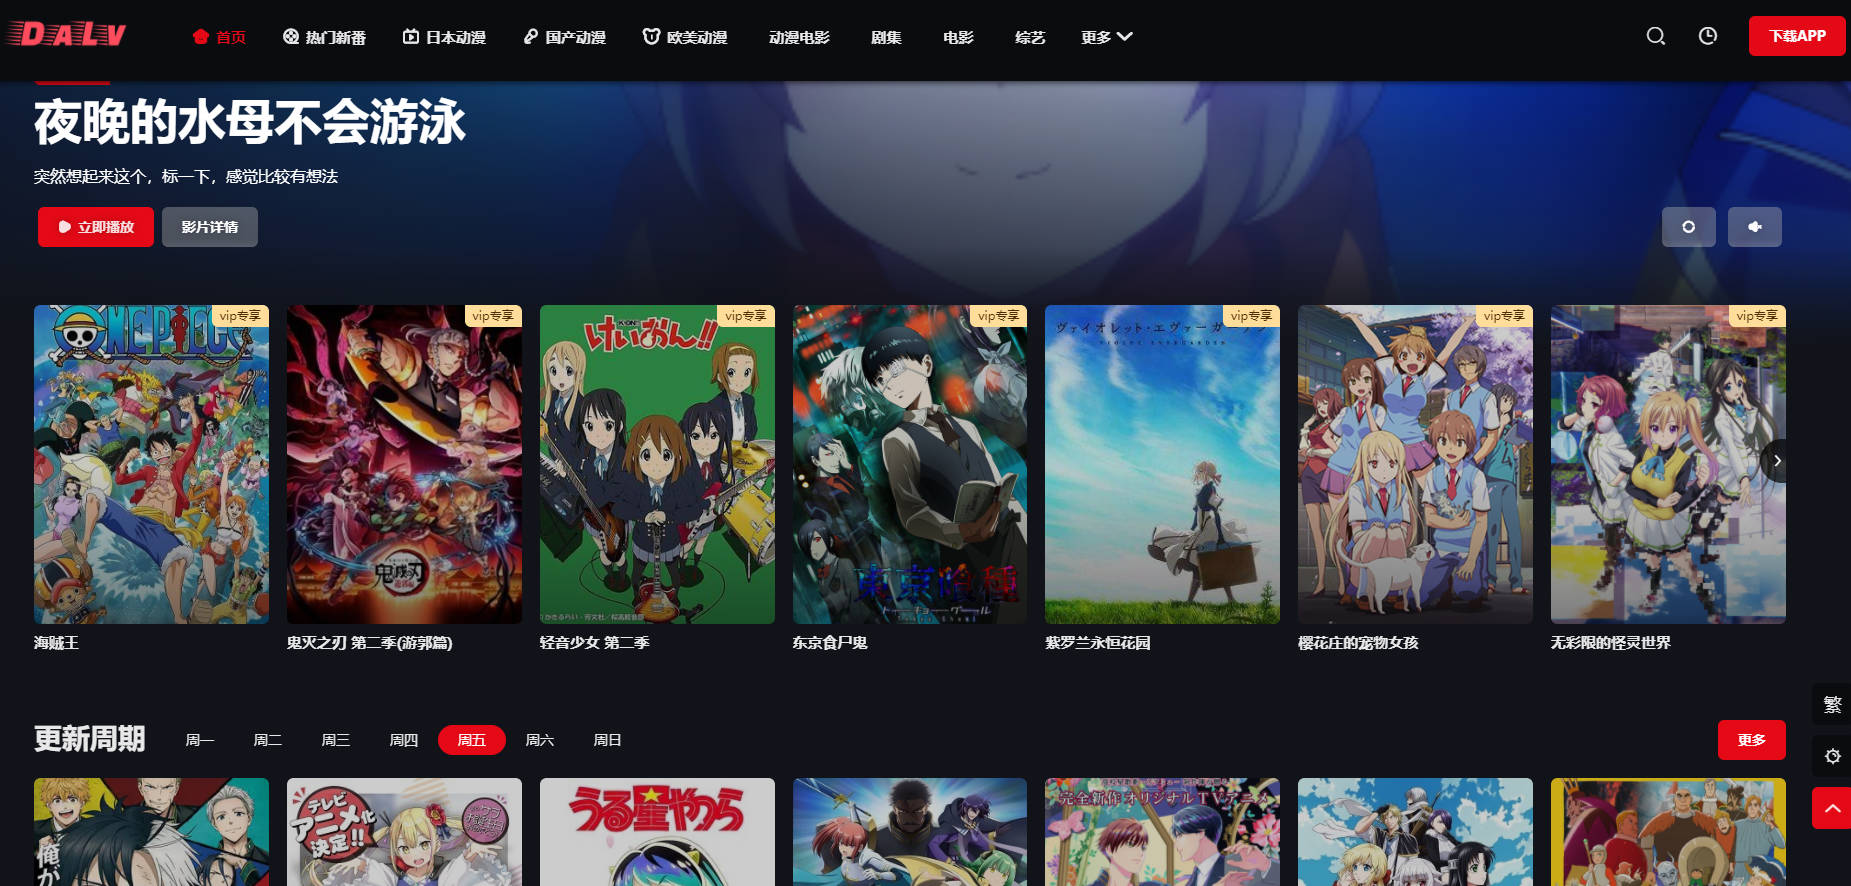Viewport: 1851px width, 886px height.
Task: Open the theme settings gear icon
Action: coord(1832,756)
